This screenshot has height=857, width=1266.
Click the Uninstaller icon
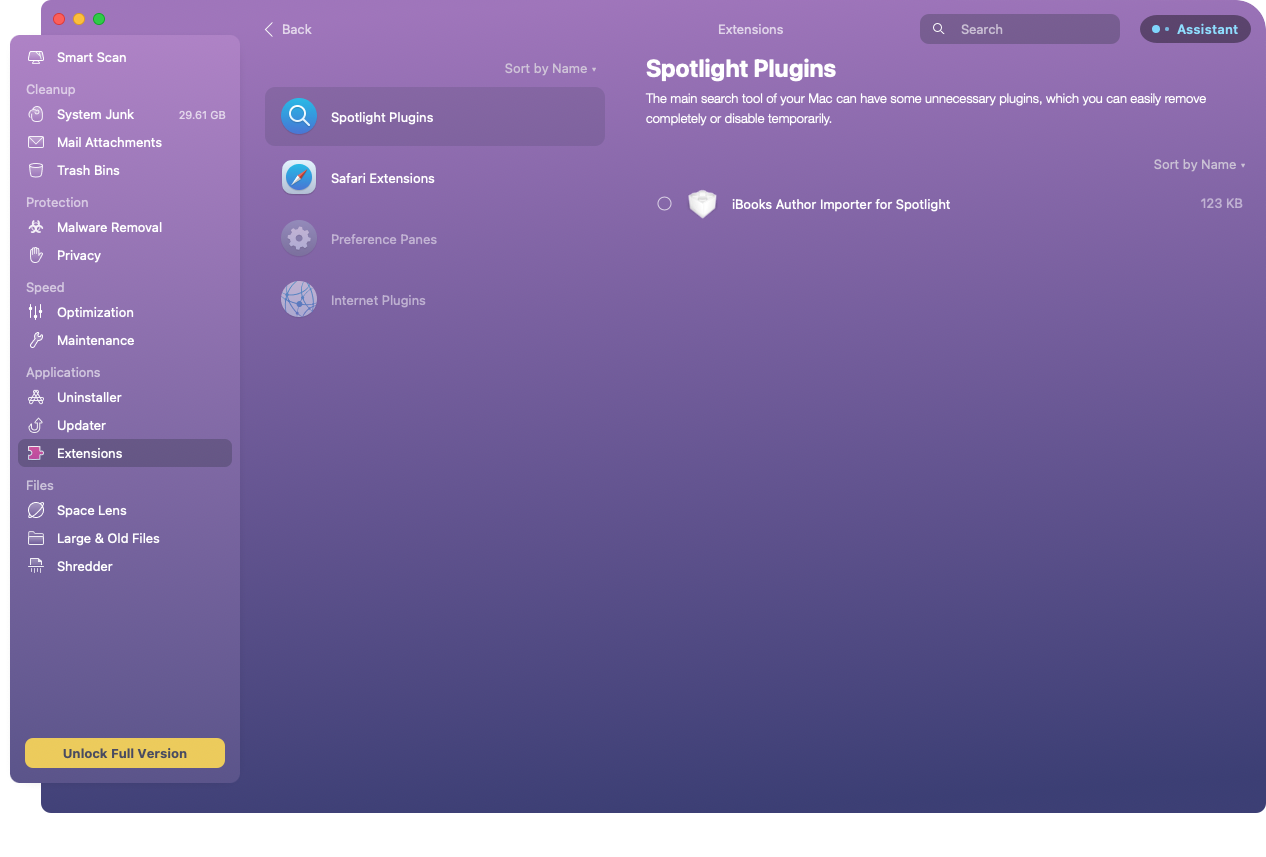tap(36, 397)
